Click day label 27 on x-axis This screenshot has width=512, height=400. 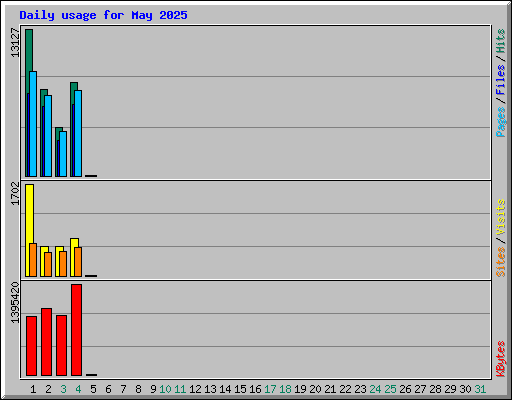pyautogui.click(x=420, y=389)
